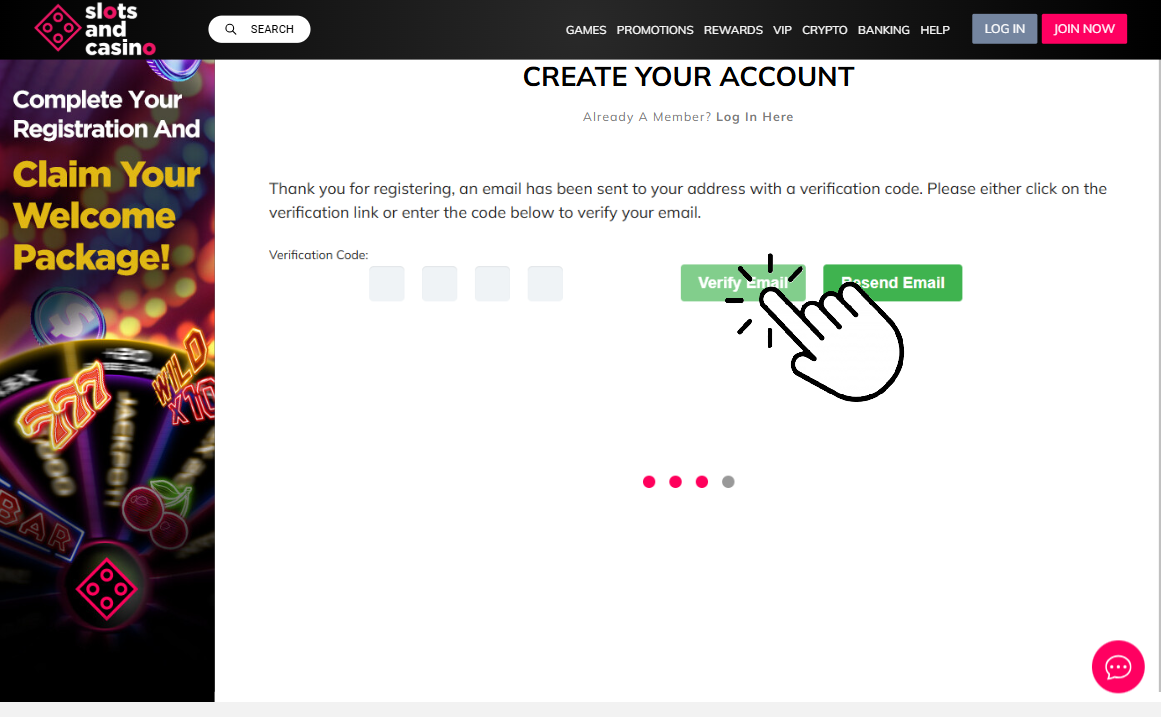The image size is (1161, 717).
Task: Open the Games menu
Action: (586, 30)
